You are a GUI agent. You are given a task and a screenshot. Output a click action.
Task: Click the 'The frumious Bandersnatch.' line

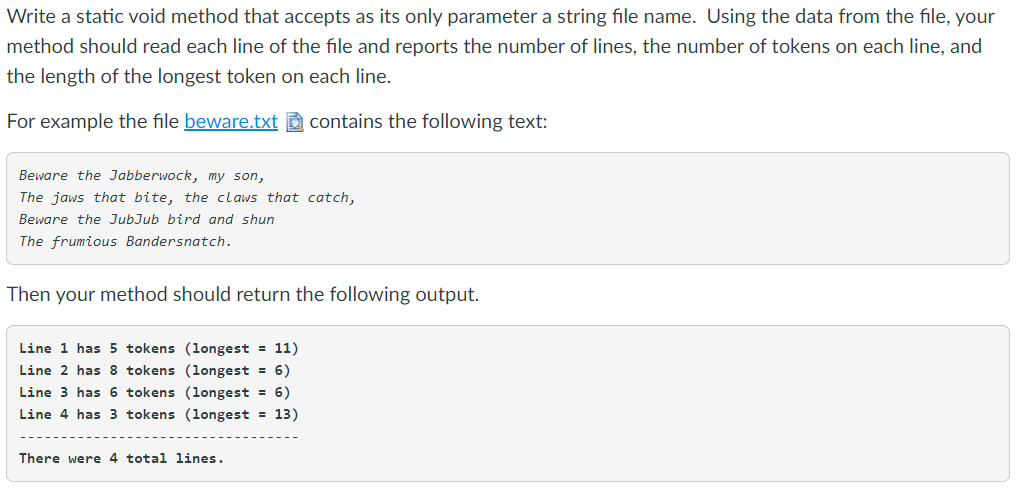tap(126, 241)
